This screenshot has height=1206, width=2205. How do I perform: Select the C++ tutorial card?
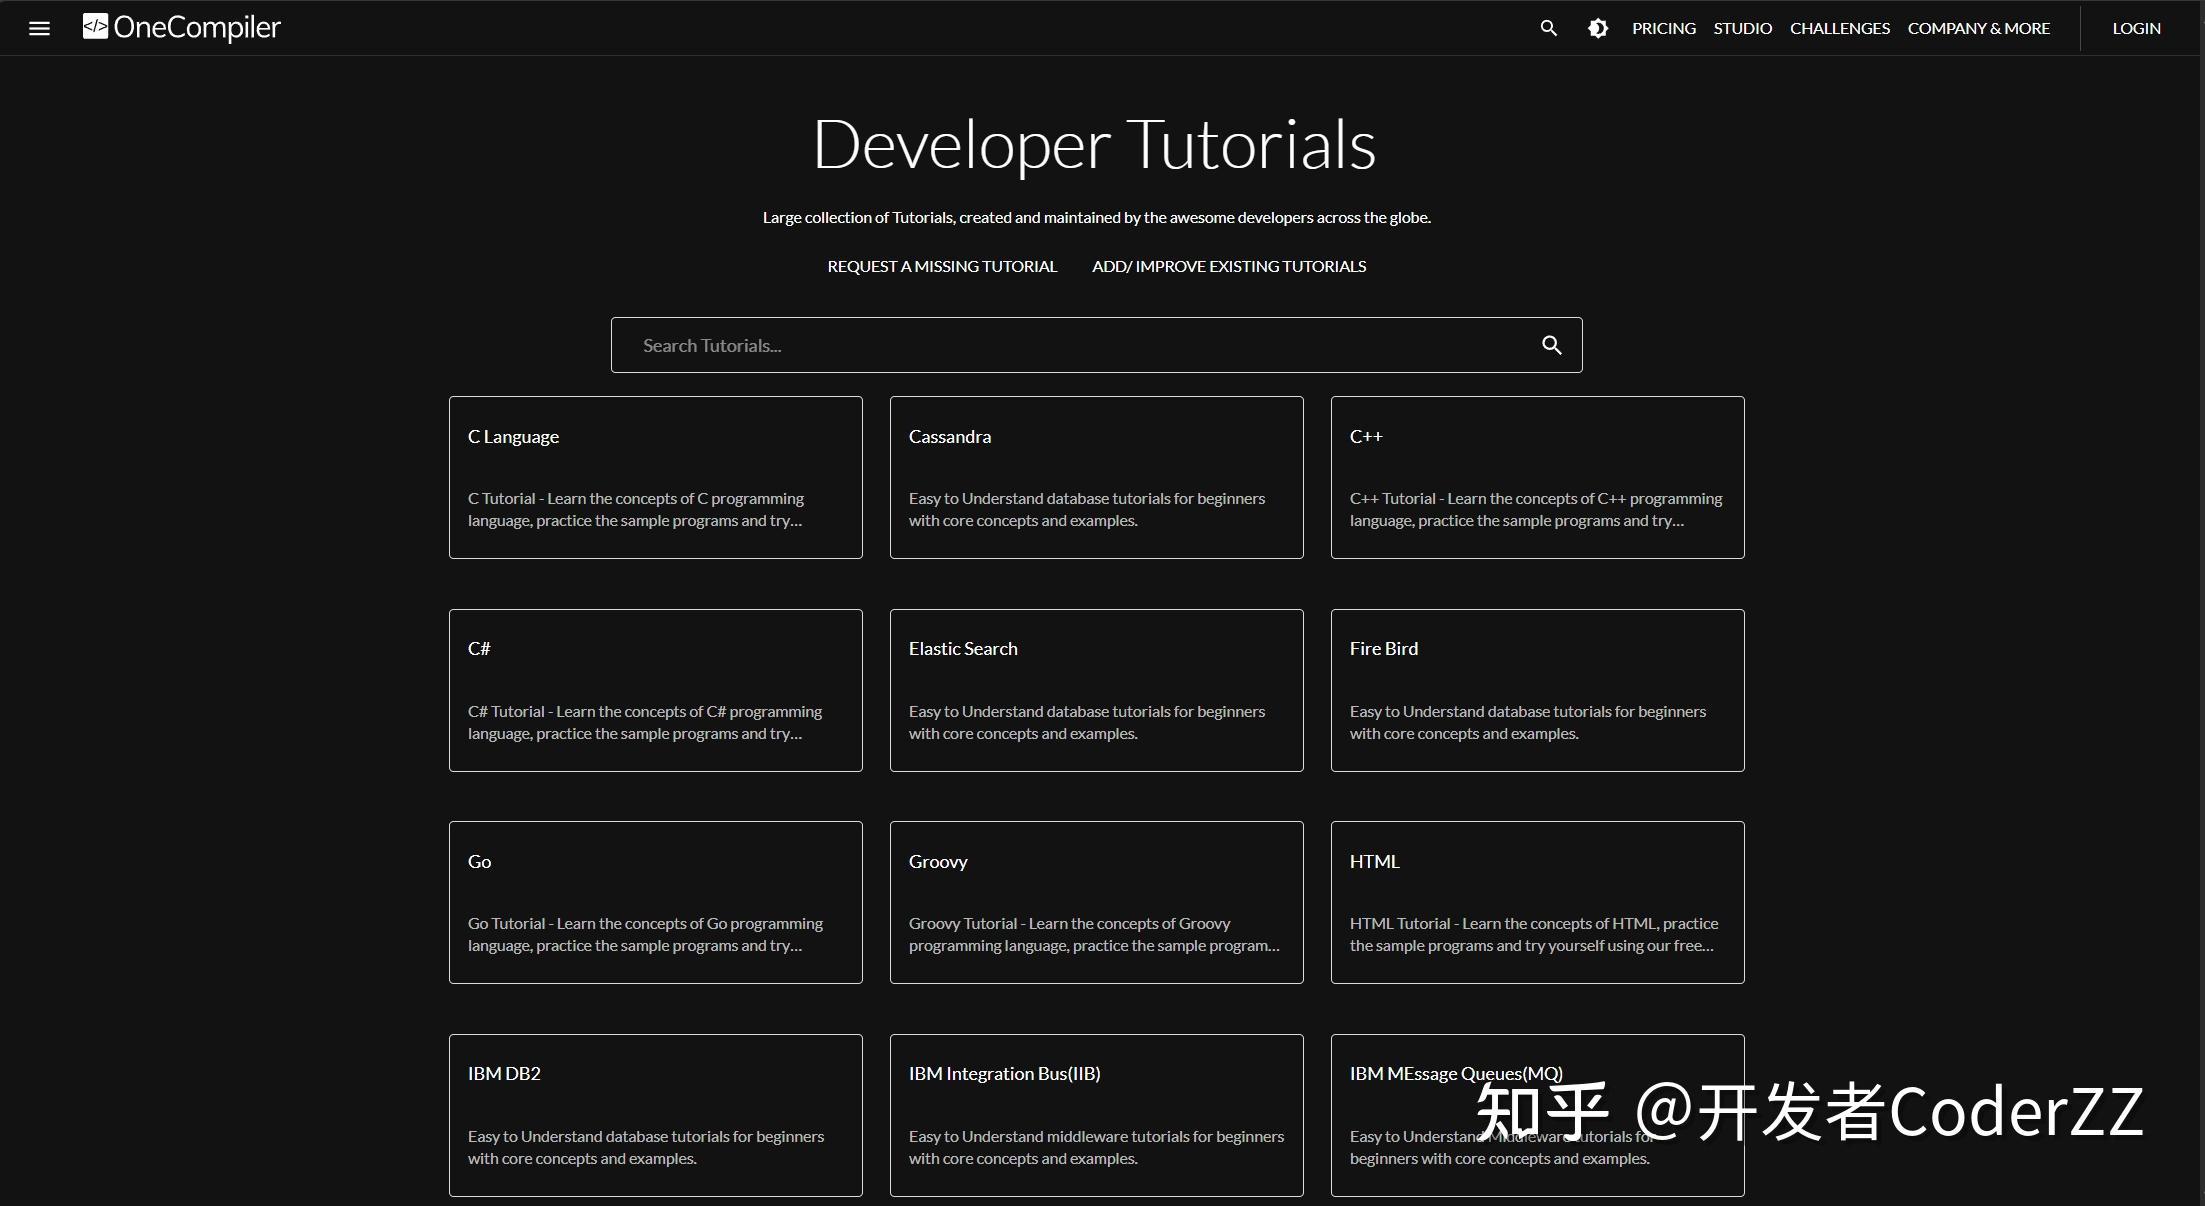point(1537,477)
